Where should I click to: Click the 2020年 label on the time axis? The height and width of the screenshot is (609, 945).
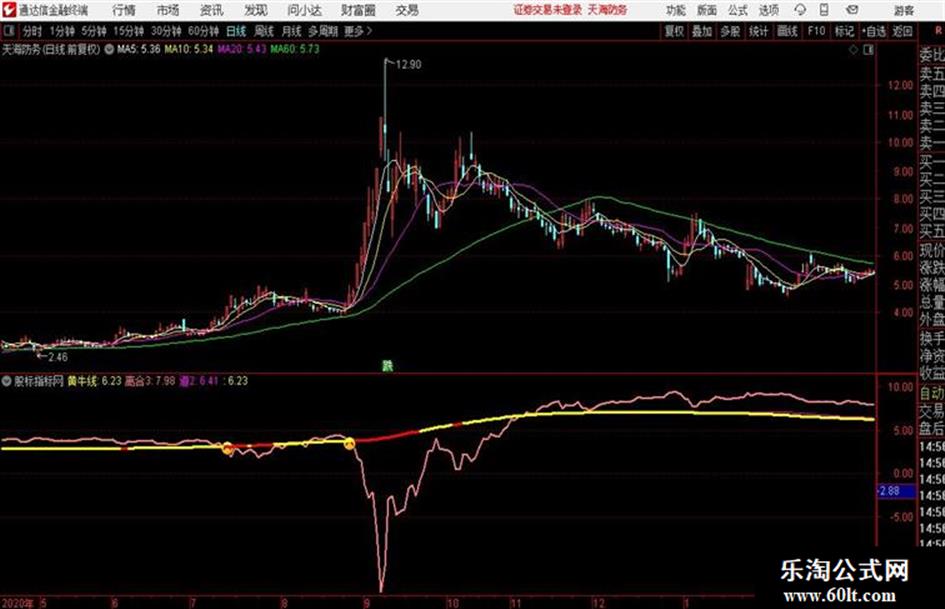pos(17,603)
